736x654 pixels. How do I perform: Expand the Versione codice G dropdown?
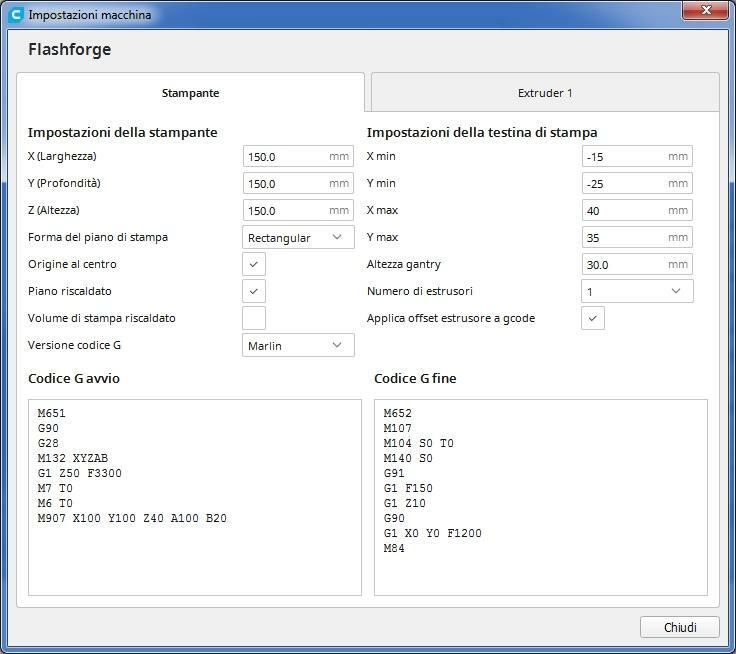point(298,346)
